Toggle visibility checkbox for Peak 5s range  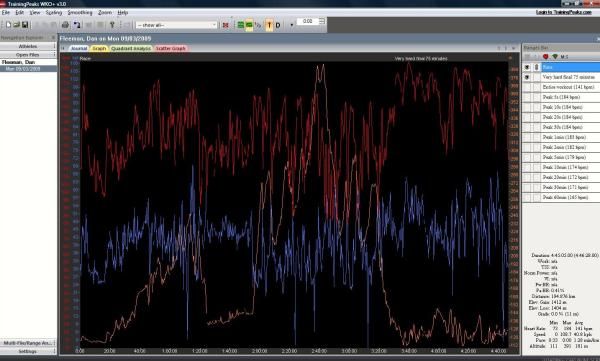[527, 97]
